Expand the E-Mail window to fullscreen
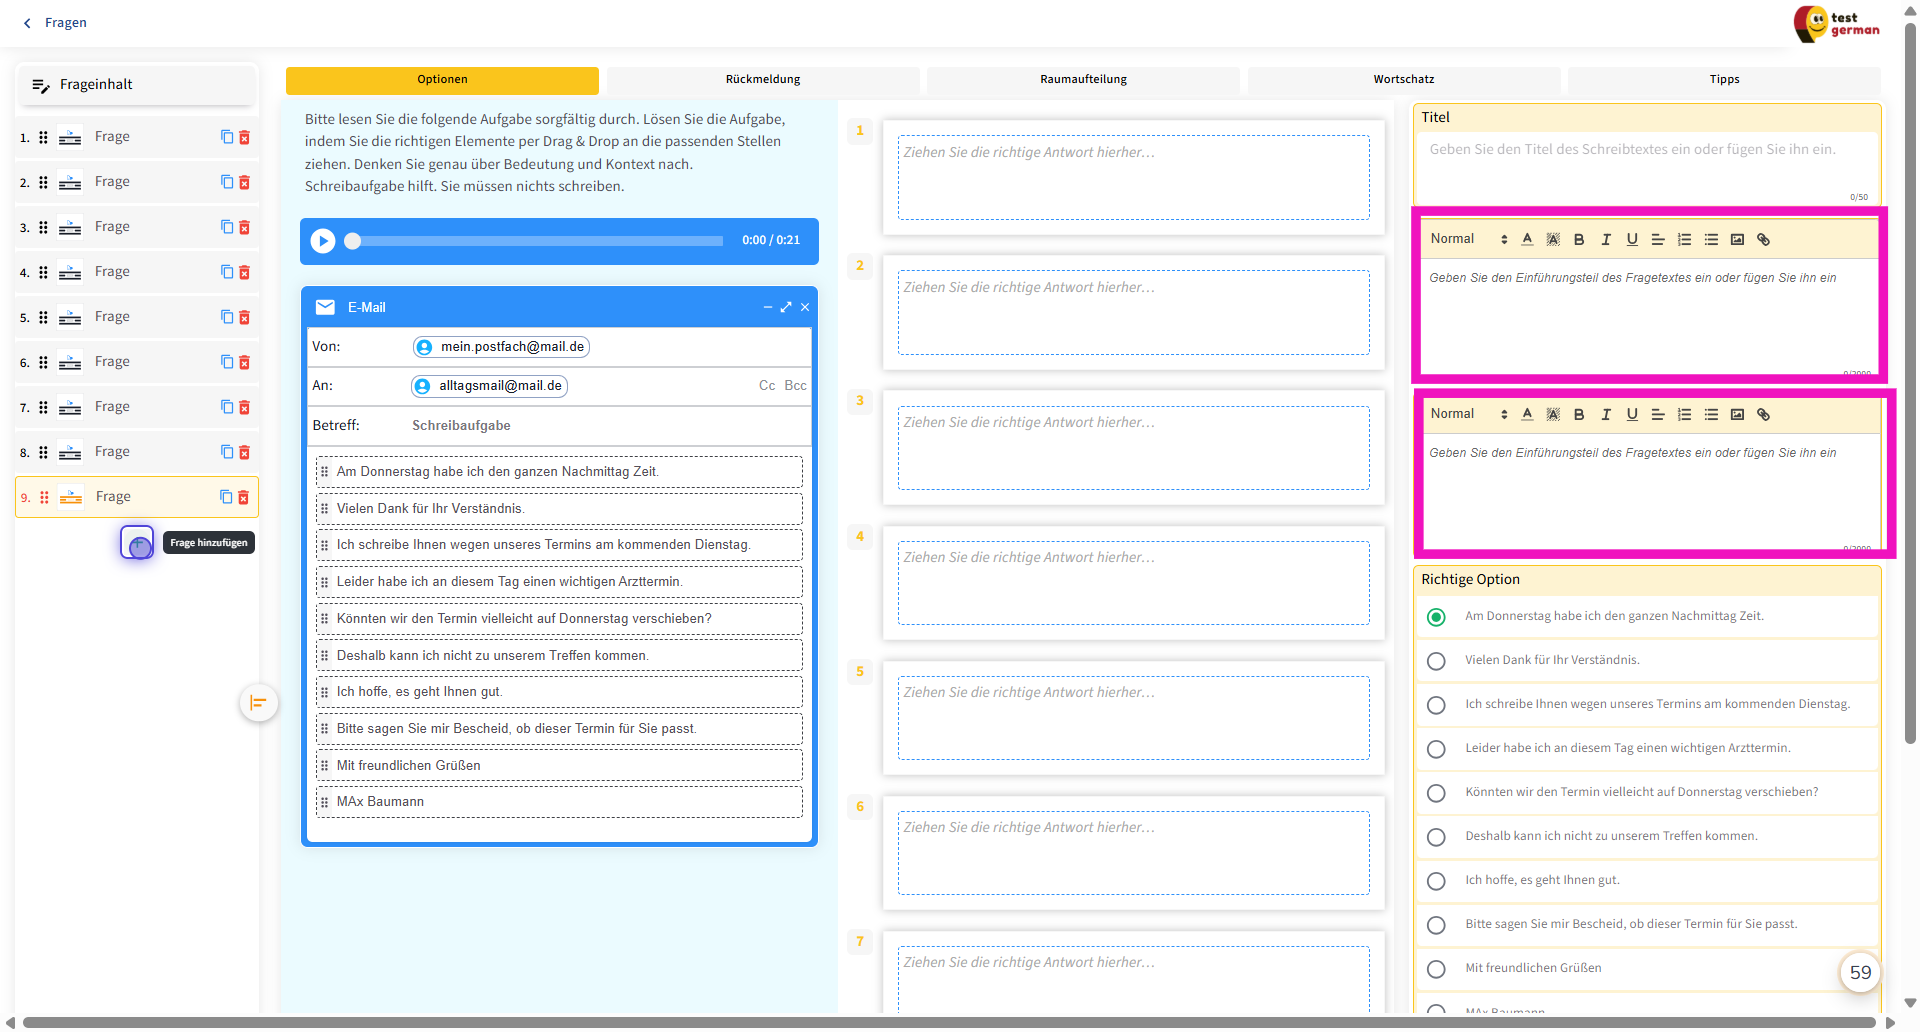Image resolution: width=1920 pixels, height=1032 pixels. 786,308
